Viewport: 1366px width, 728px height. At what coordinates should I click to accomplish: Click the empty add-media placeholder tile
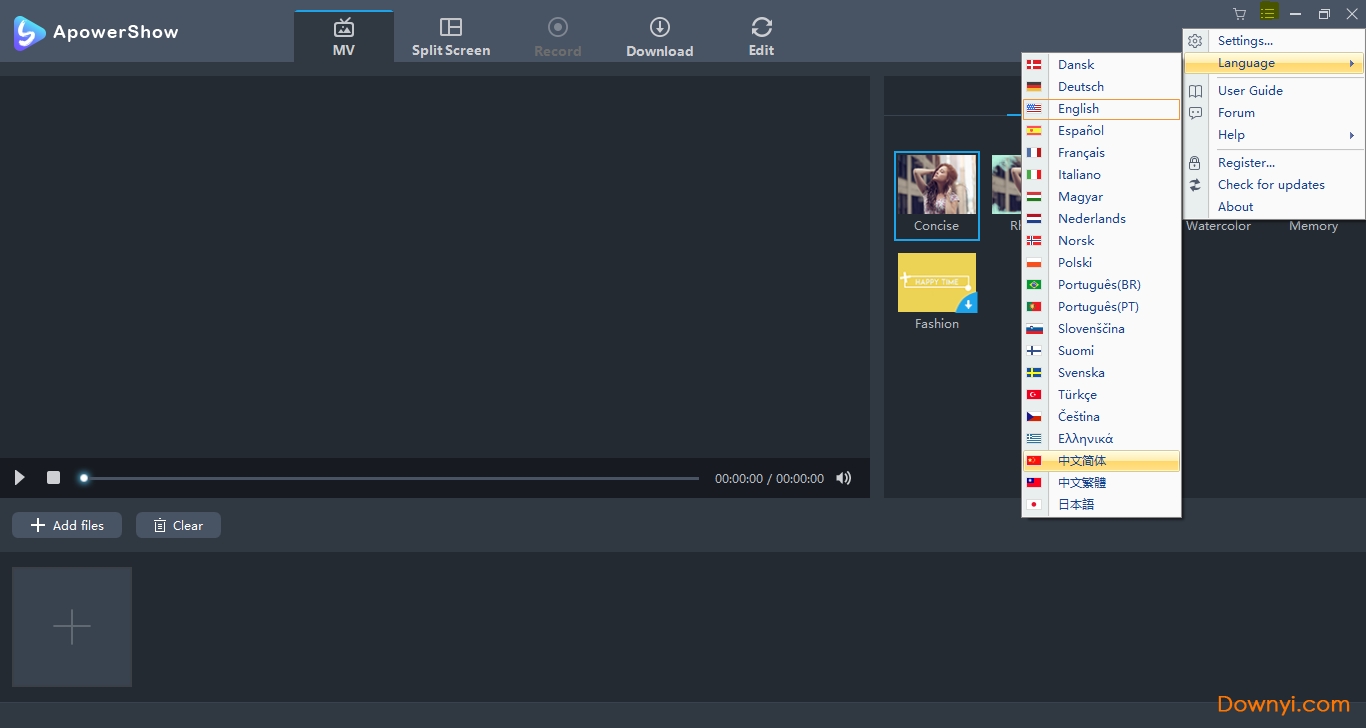[x=72, y=627]
